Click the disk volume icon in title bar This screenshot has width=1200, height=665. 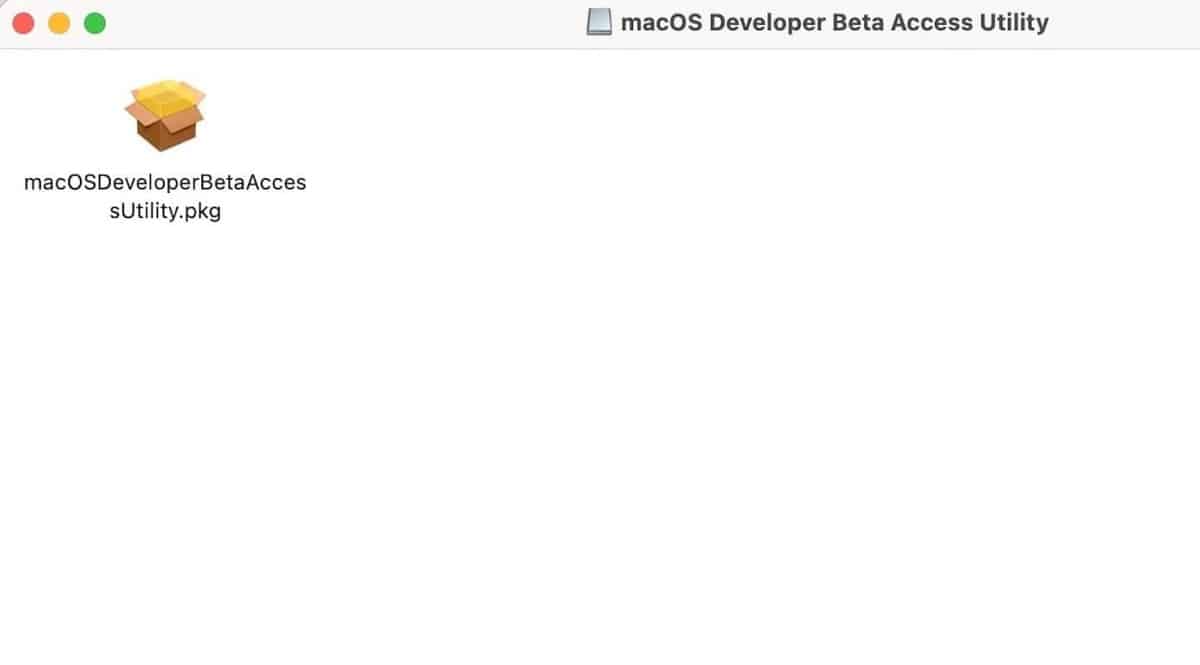598,22
